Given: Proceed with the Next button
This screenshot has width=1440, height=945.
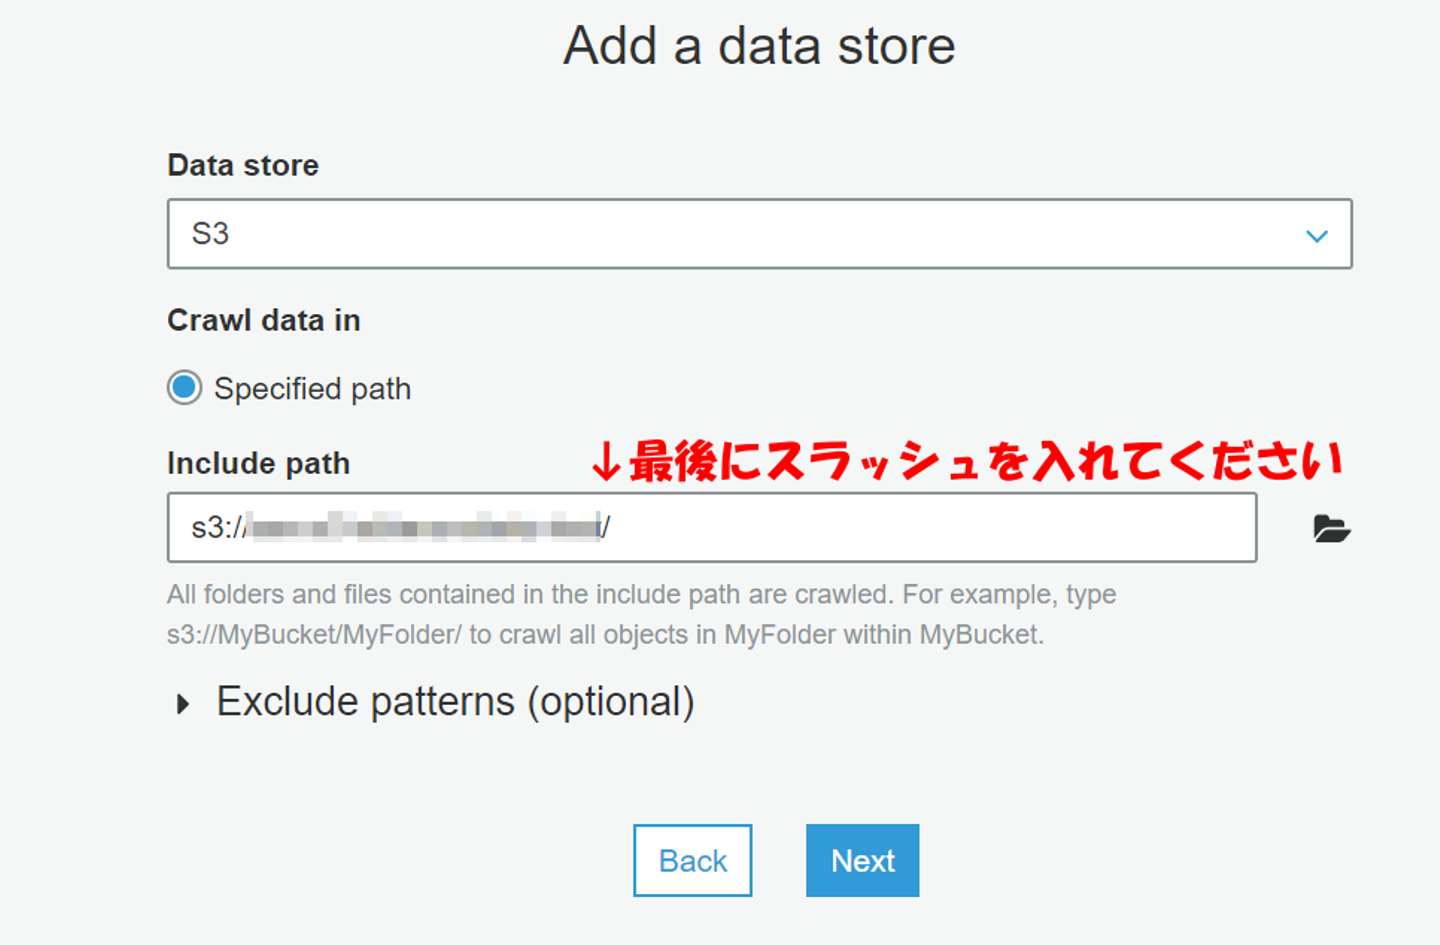Looking at the screenshot, I should pyautogui.click(x=862, y=860).
